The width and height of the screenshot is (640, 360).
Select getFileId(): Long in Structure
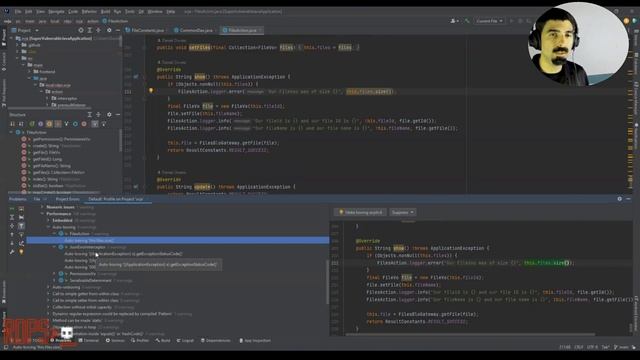pos(47,159)
